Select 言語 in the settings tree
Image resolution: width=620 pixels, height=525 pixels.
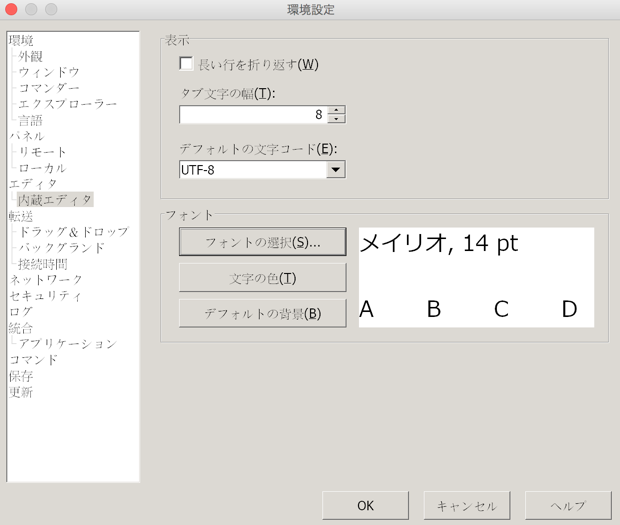30,120
